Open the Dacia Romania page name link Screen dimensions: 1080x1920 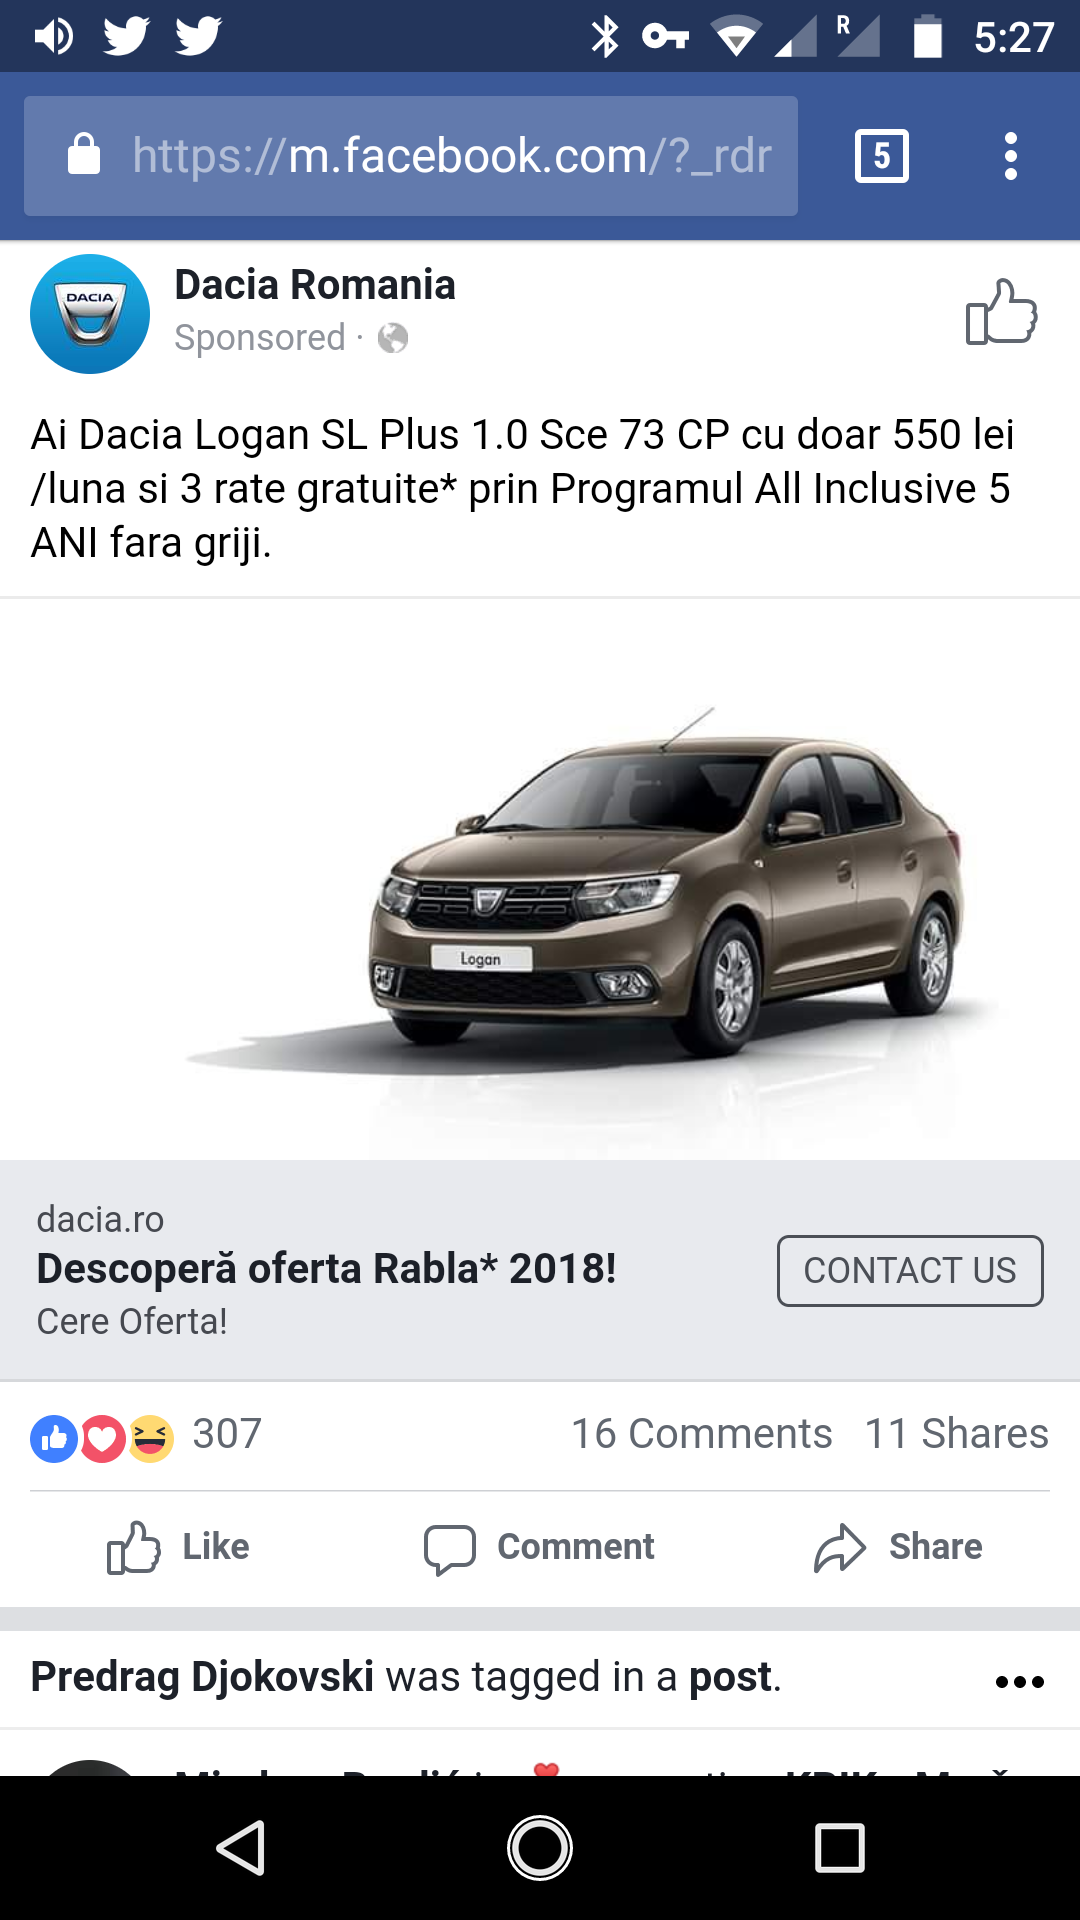tap(315, 285)
